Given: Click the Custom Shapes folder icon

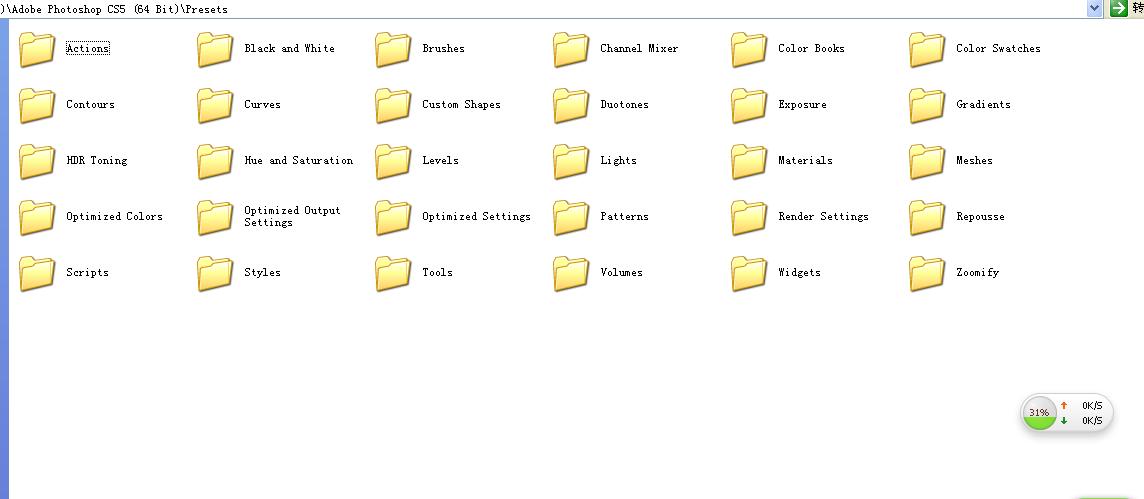Looking at the screenshot, I should coord(393,106).
